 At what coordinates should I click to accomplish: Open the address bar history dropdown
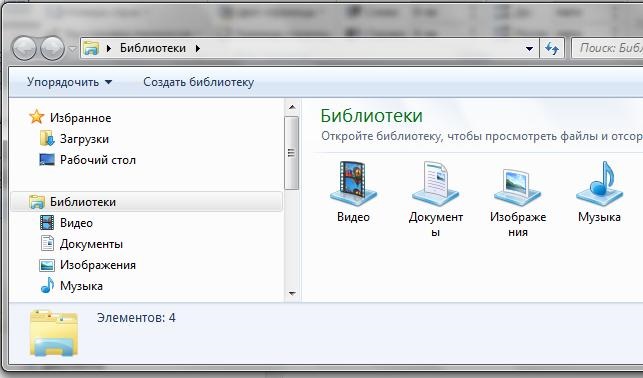tap(529, 48)
